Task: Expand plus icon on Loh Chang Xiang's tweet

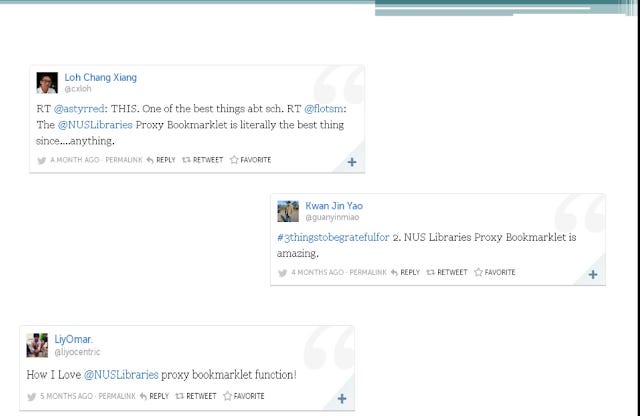Action: pos(352,162)
